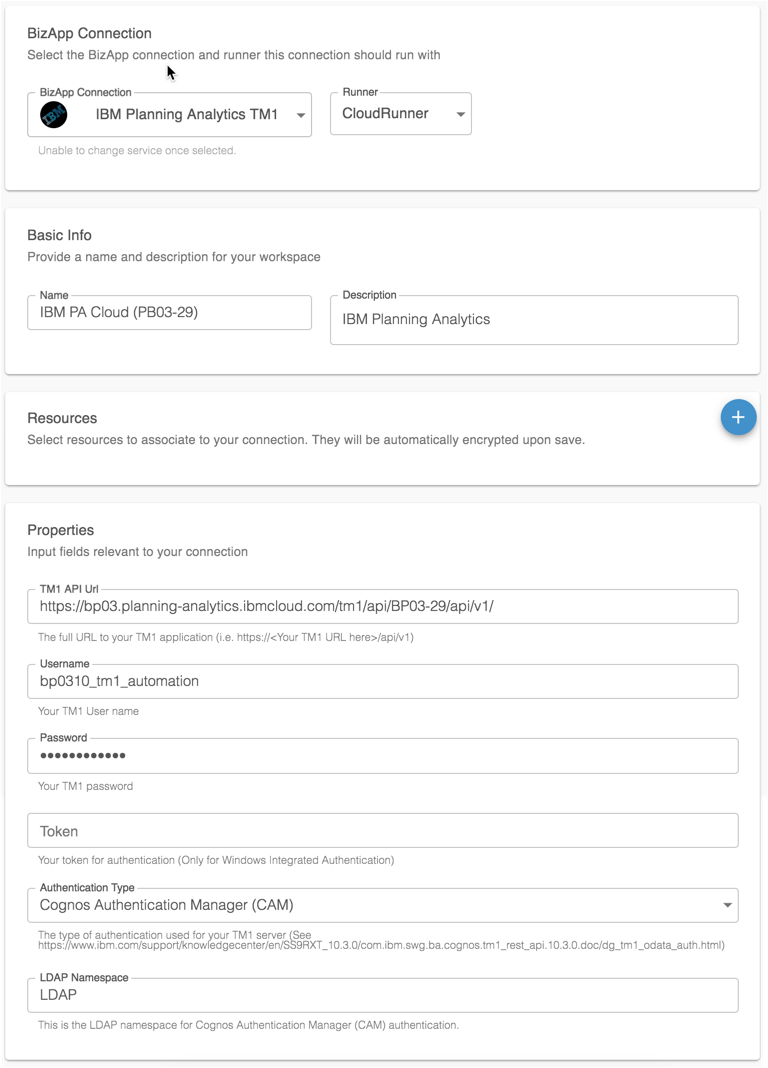Click the knowledgecenter URL in the authentication hint
The image size is (768, 1068).
point(381,945)
